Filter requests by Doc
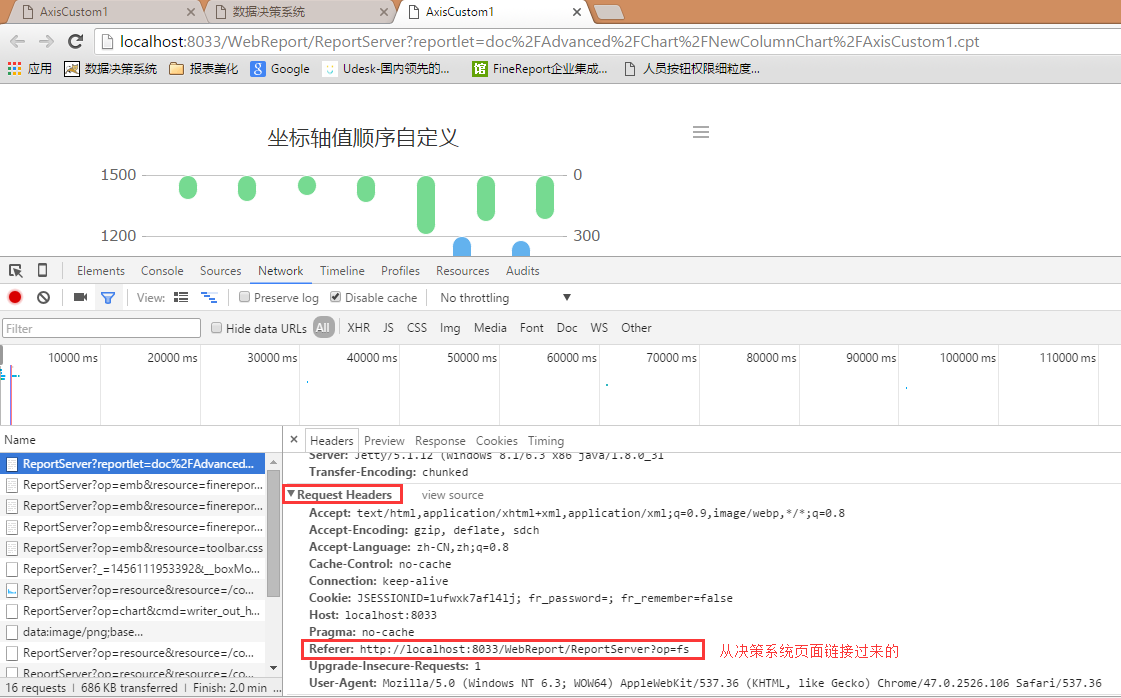The width and height of the screenshot is (1121, 698). pos(567,328)
